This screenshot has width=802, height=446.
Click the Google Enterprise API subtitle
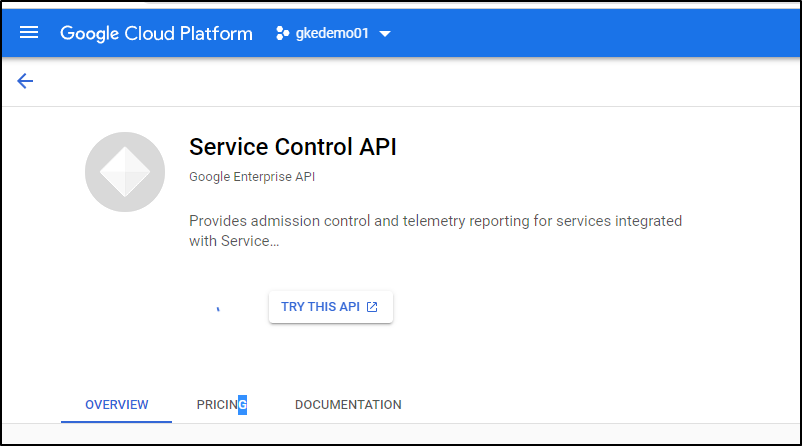[252, 176]
